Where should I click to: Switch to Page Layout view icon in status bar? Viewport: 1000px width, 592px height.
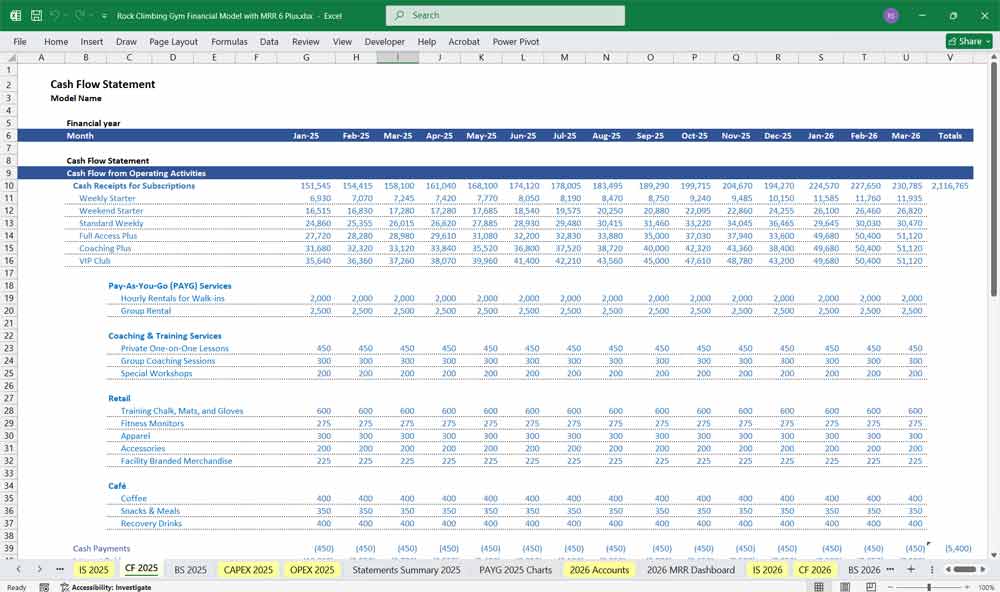point(845,586)
